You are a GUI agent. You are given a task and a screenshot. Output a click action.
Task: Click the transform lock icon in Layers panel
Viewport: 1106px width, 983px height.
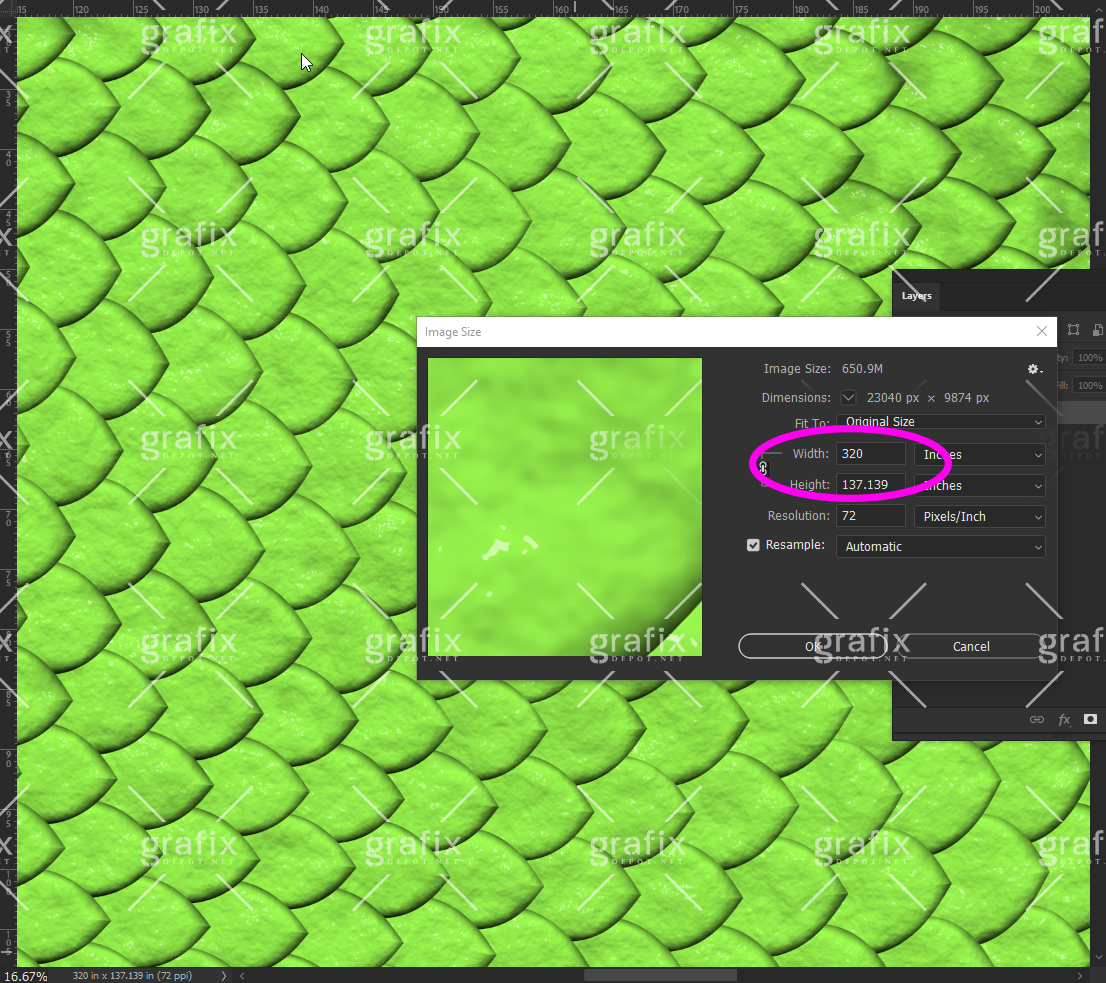click(x=1073, y=330)
